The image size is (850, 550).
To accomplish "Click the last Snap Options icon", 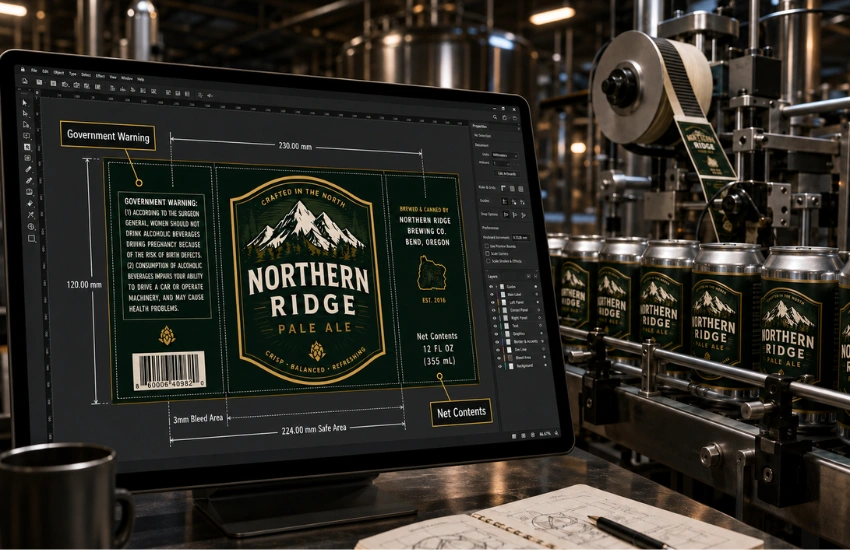I will tap(524, 216).
